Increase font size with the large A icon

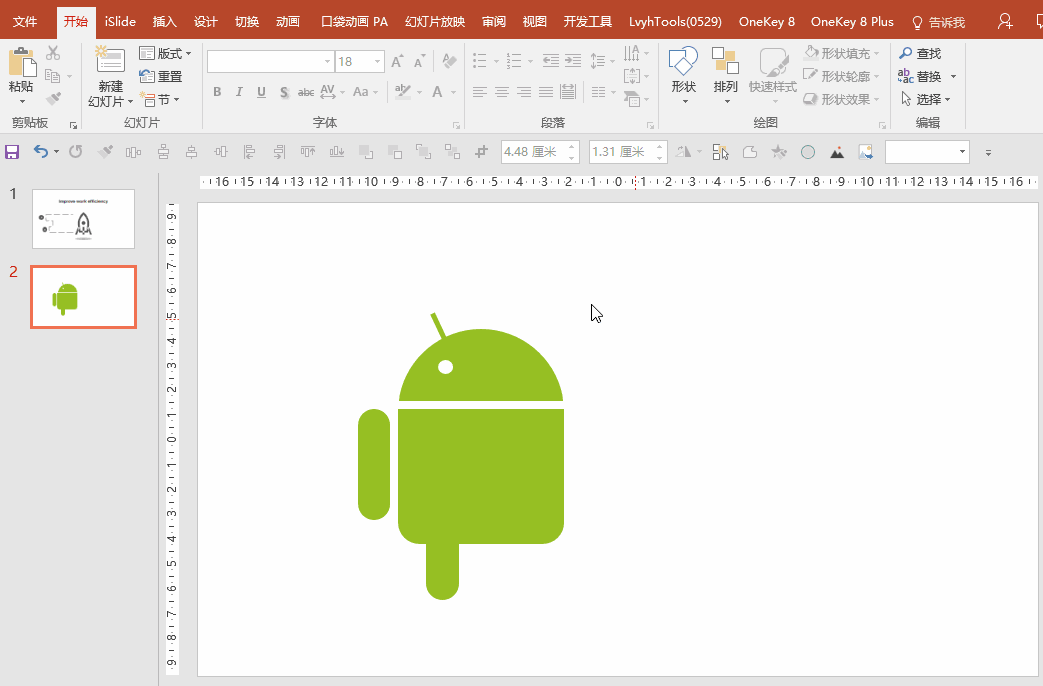pos(397,61)
